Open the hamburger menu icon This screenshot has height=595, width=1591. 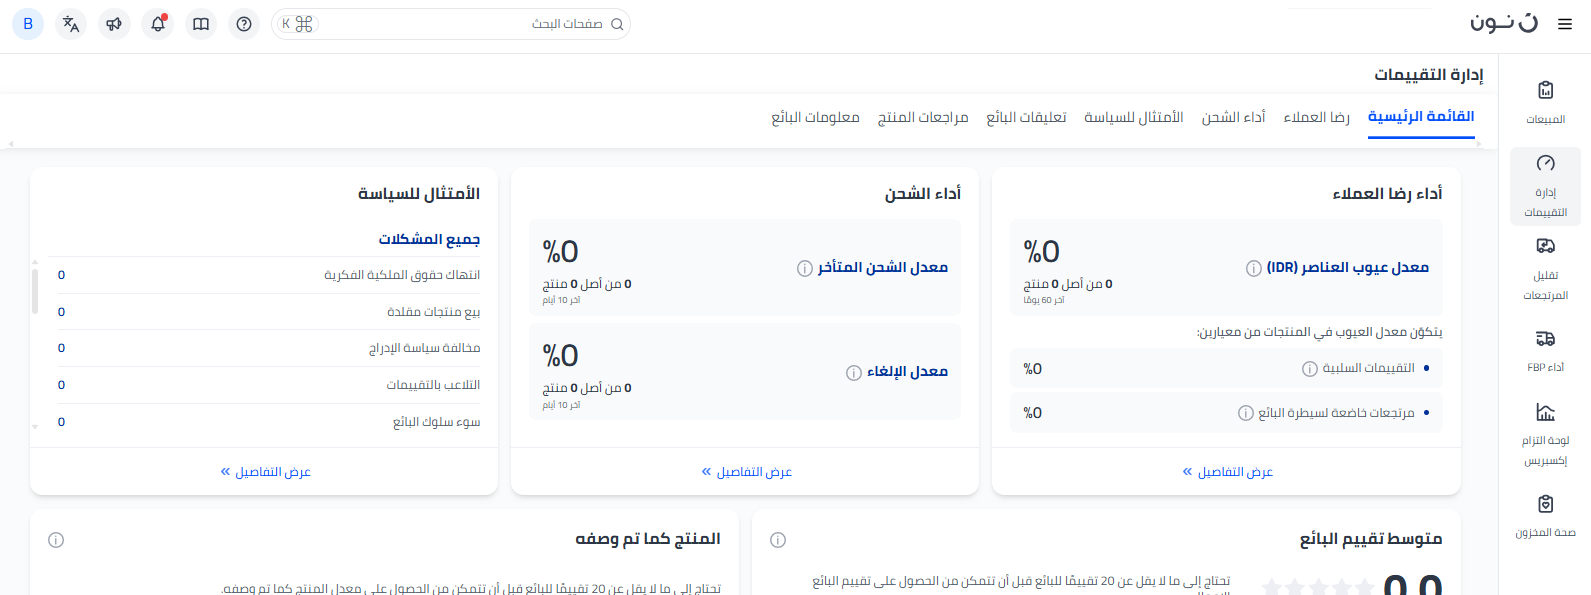click(1565, 24)
